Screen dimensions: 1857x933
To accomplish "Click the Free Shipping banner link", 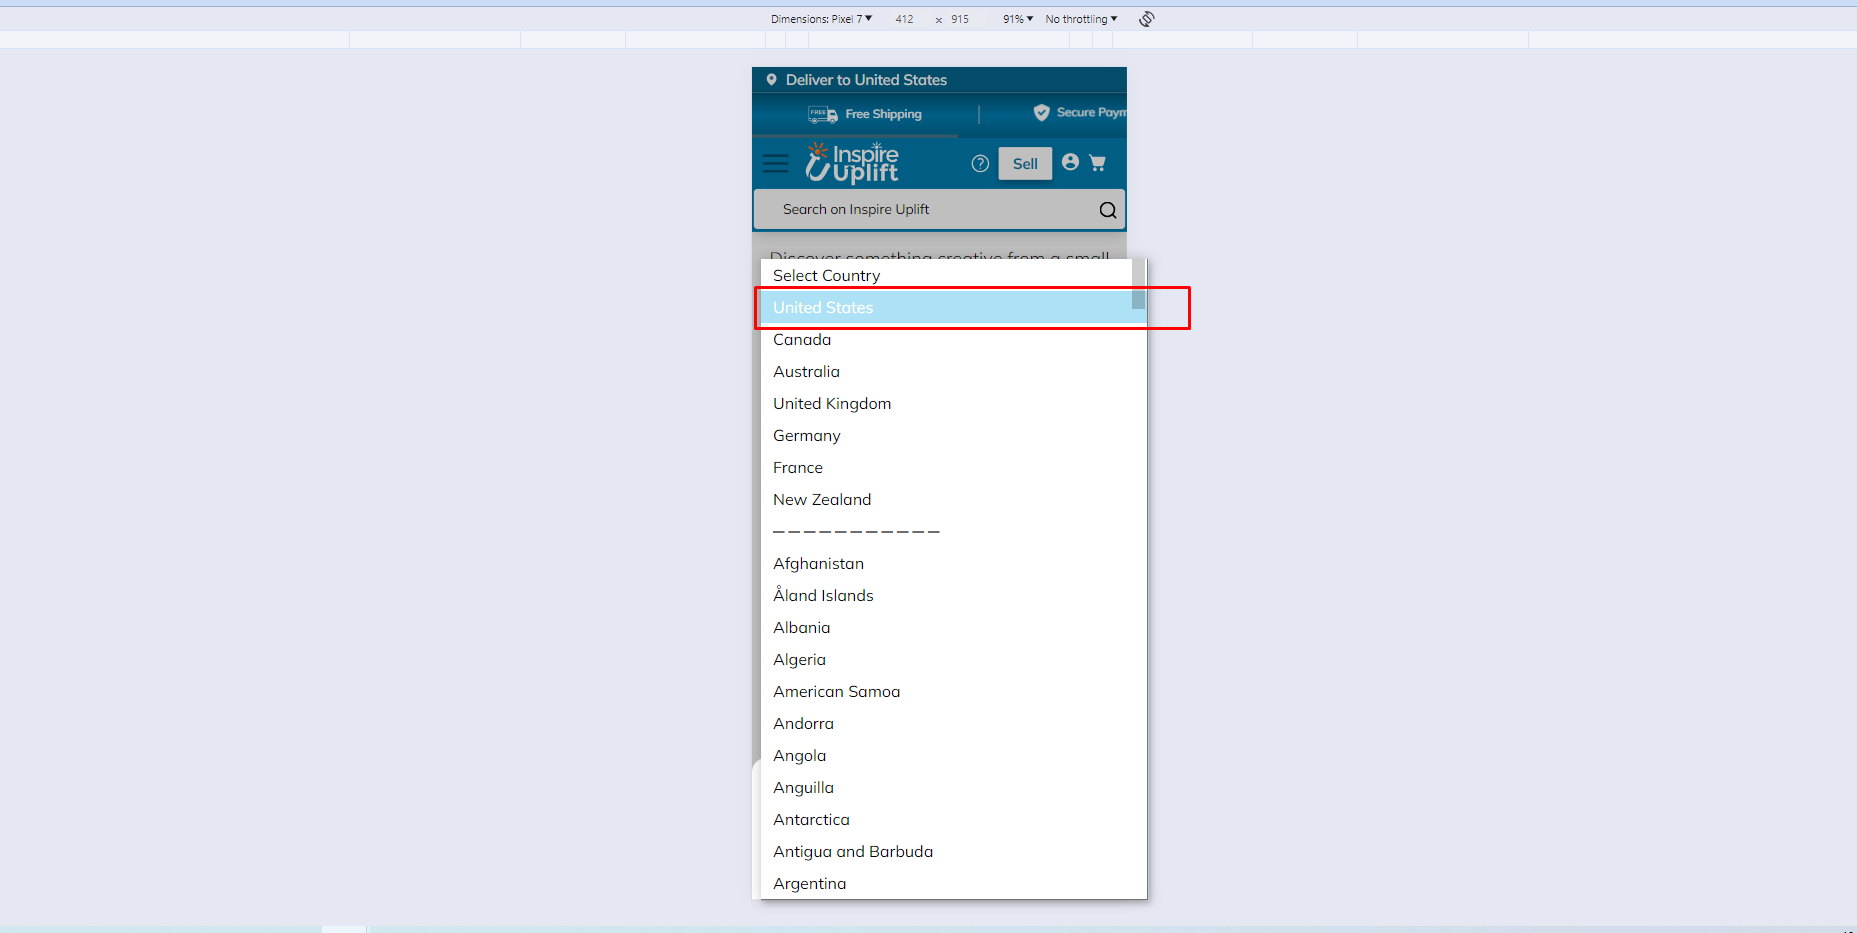I will [x=865, y=114].
